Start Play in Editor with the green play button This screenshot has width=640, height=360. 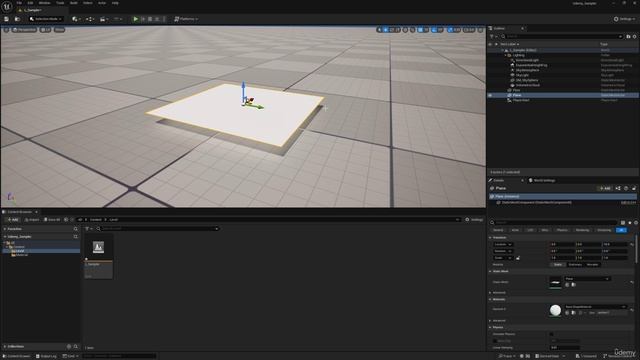pos(136,19)
